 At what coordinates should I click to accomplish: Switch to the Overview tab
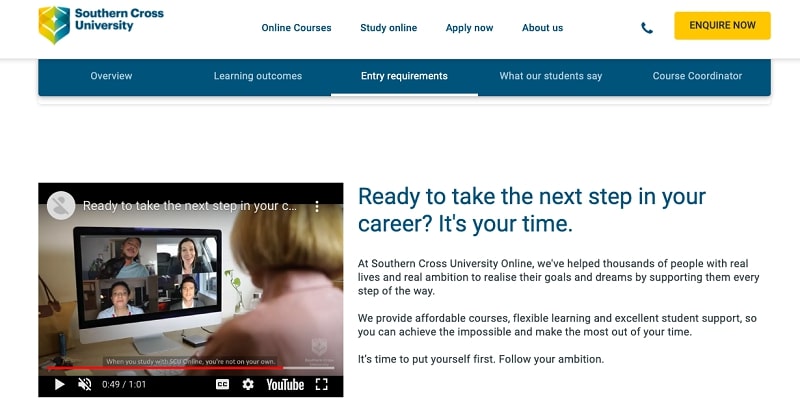click(x=111, y=76)
